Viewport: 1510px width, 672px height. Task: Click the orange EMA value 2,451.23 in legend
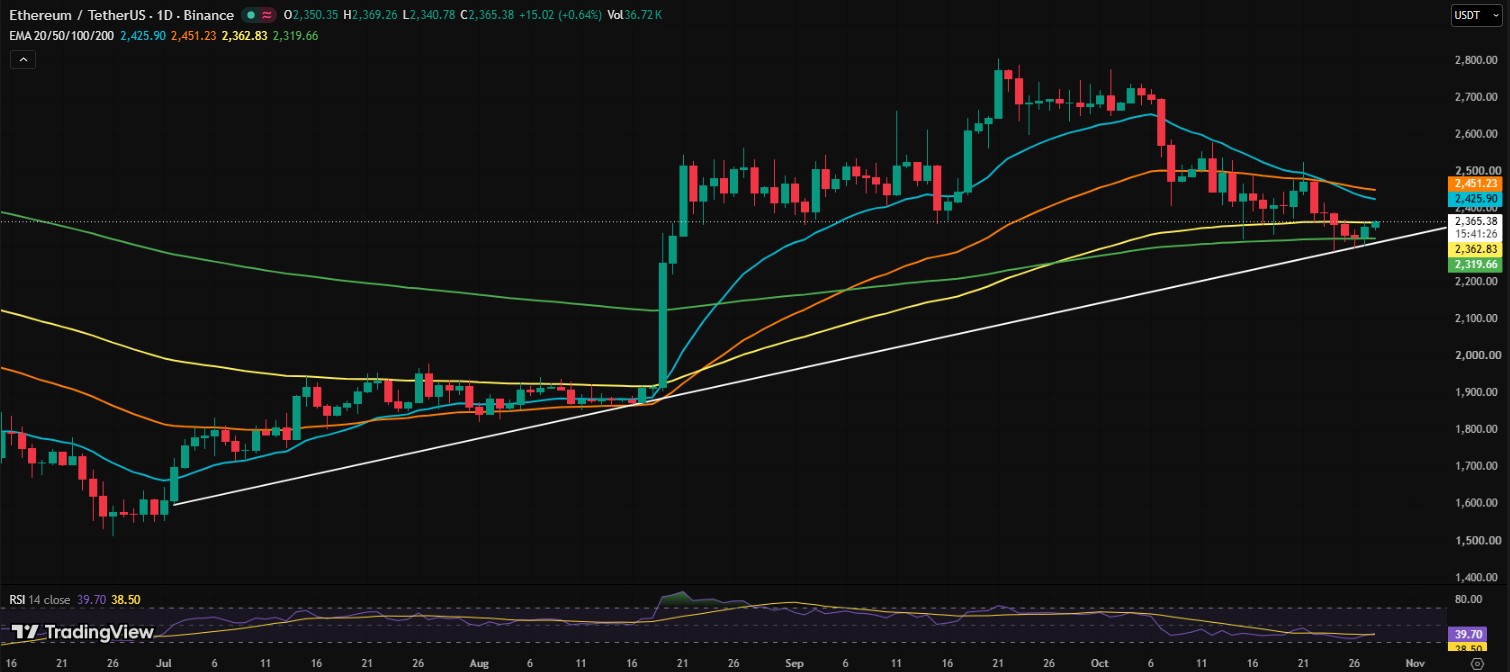click(x=195, y=35)
